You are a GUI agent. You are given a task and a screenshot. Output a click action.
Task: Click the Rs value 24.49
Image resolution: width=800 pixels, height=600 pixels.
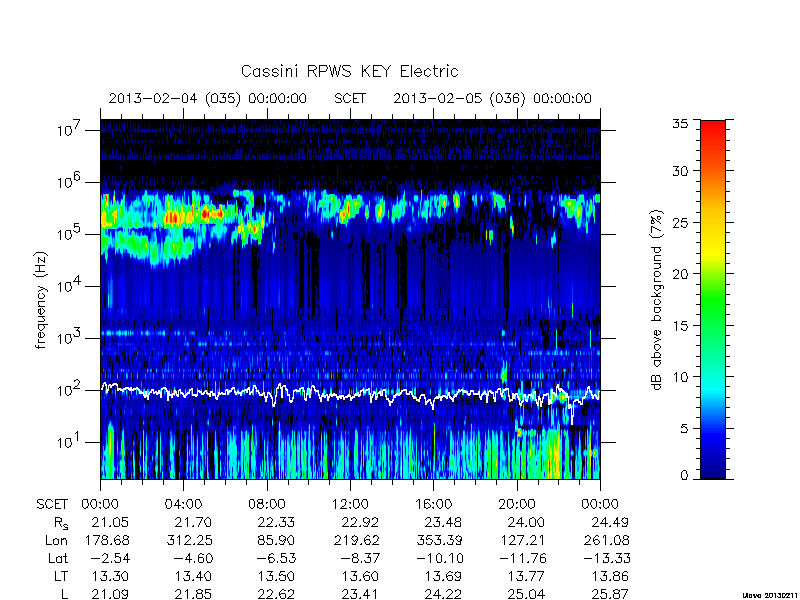point(610,522)
